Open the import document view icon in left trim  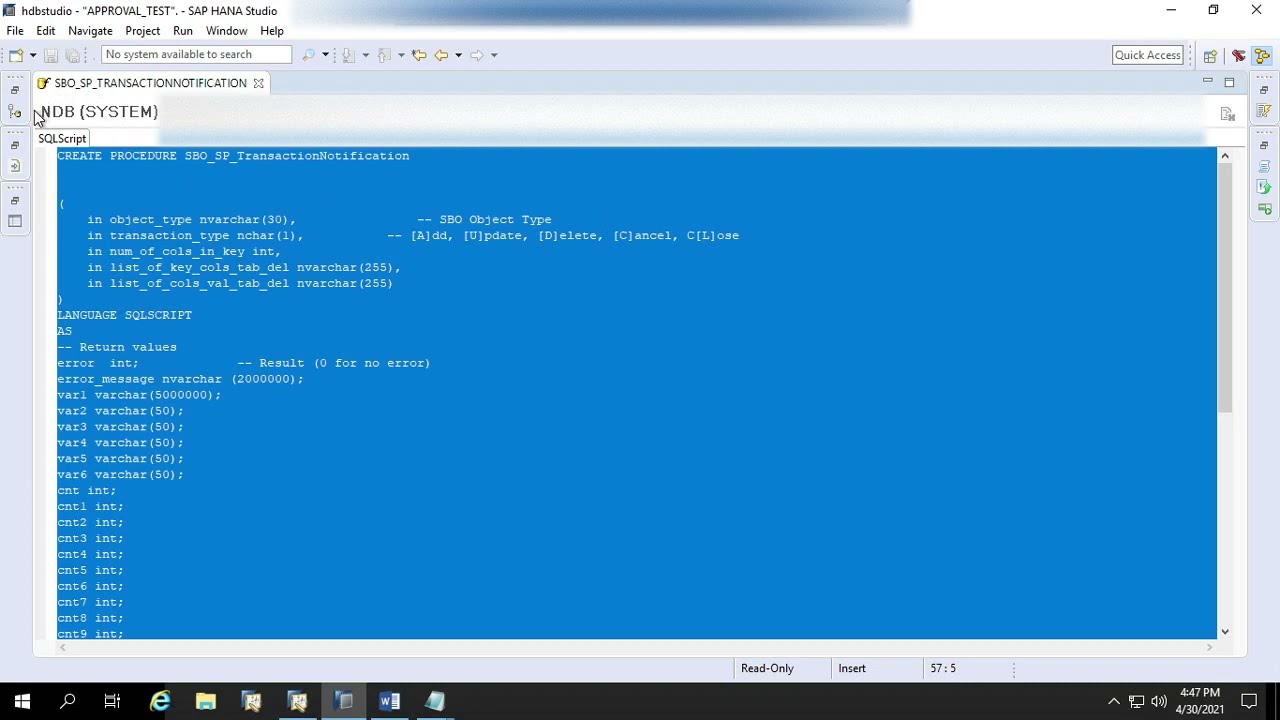click(15, 166)
